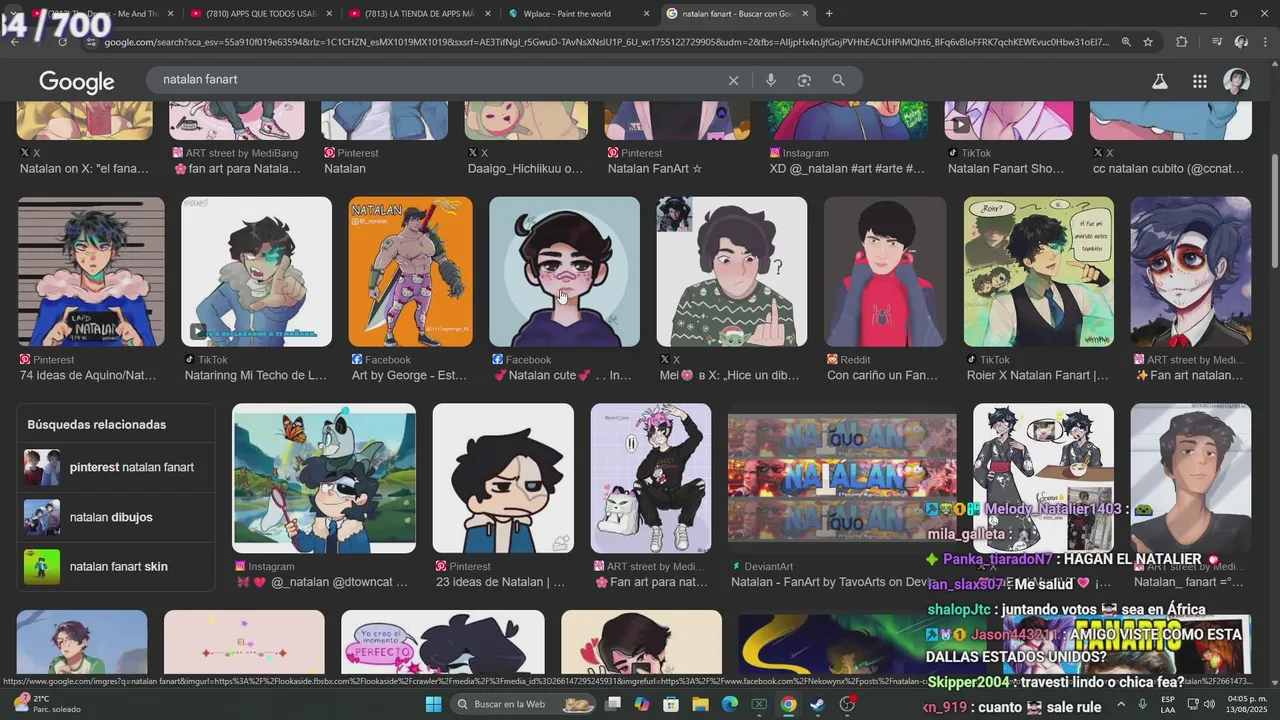Open the volume control in system tray
The image size is (1280, 720).
[x=1209, y=704]
